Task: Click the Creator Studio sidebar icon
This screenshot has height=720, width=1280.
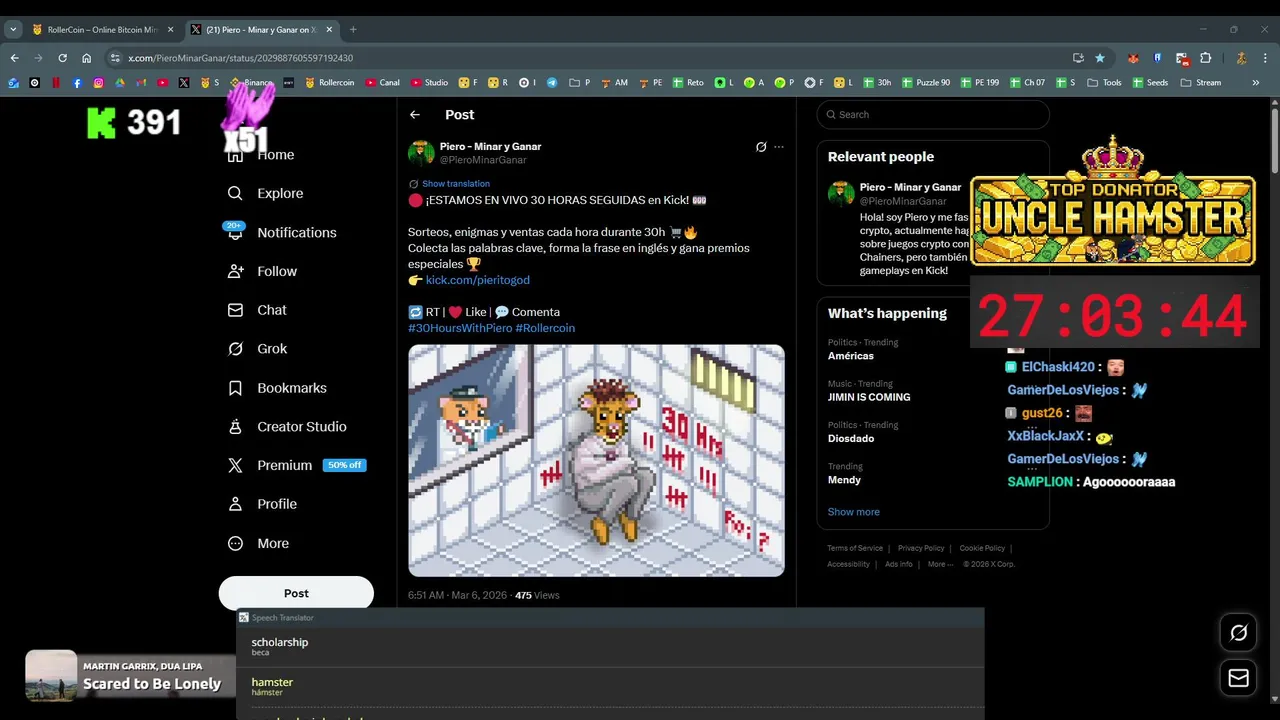Action: pos(235,426)
